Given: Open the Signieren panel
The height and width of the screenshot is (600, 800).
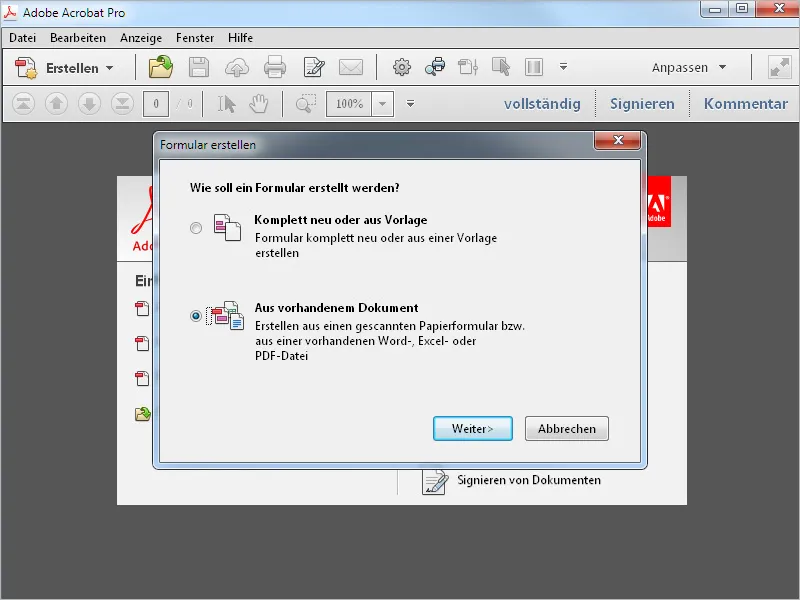Looking at the screenshot, I should click(642, 104).
